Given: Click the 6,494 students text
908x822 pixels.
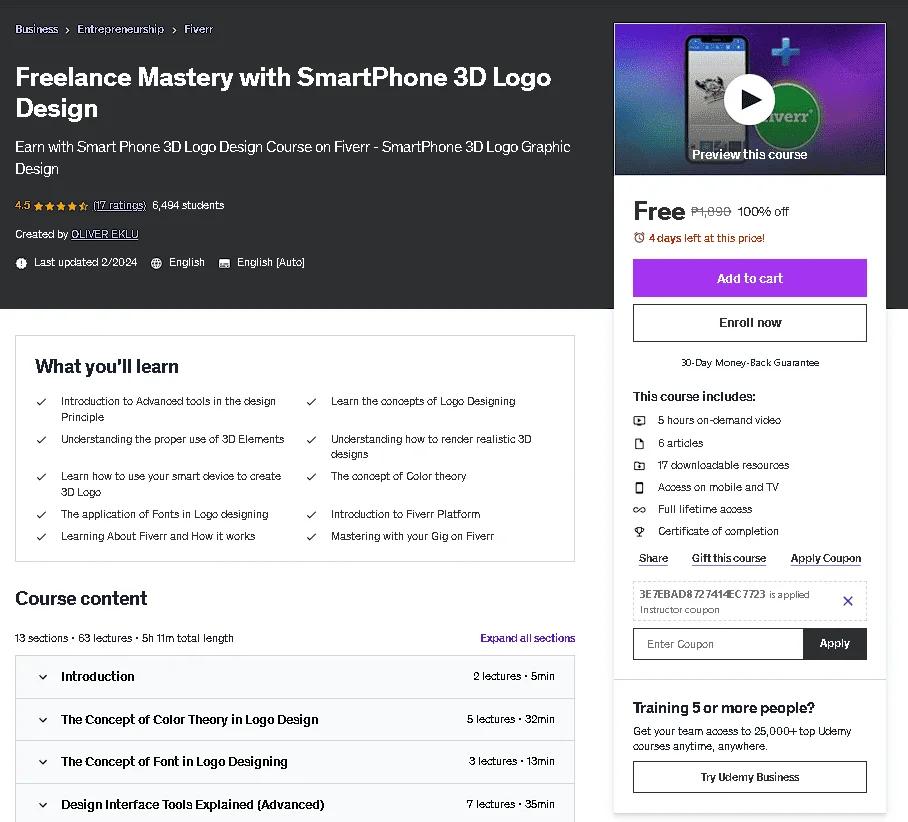Looking at the screenshot, I should [x=188, y=205].
